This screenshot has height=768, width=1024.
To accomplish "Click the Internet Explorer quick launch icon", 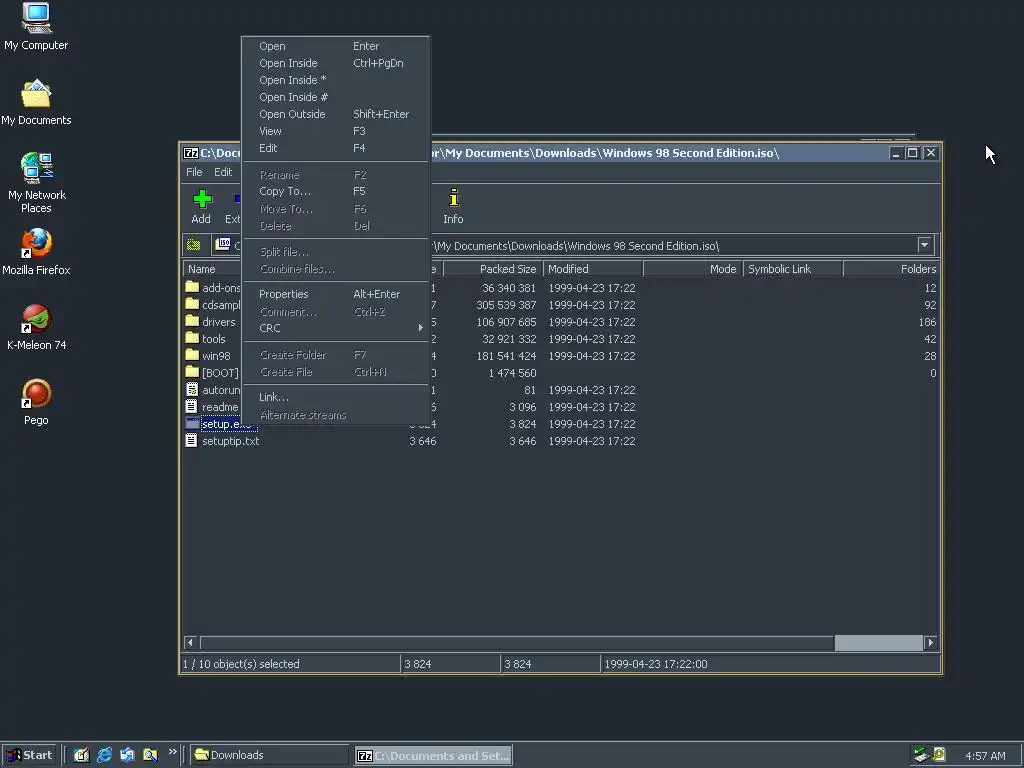I will (x=104, y=755).
